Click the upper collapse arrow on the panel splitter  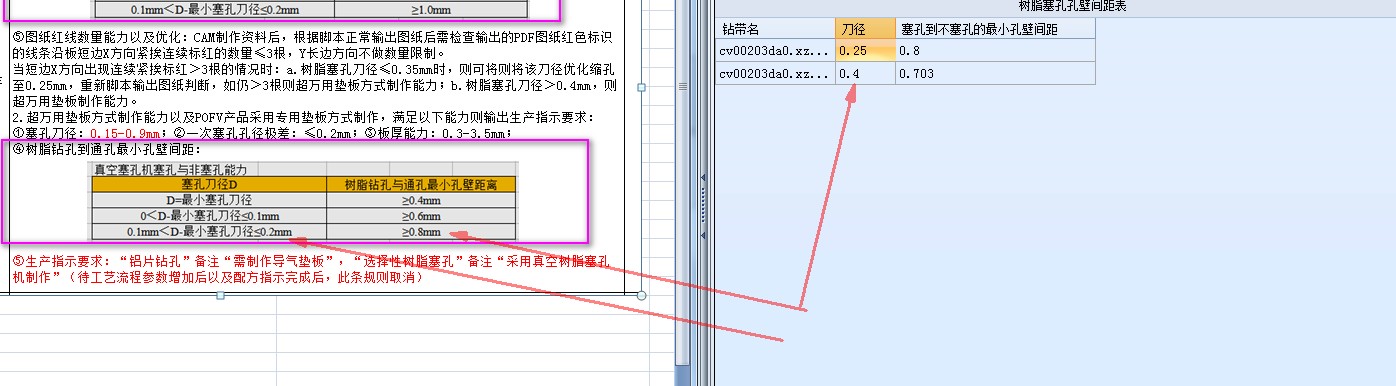pyautogui.click(x=703, y=178)
